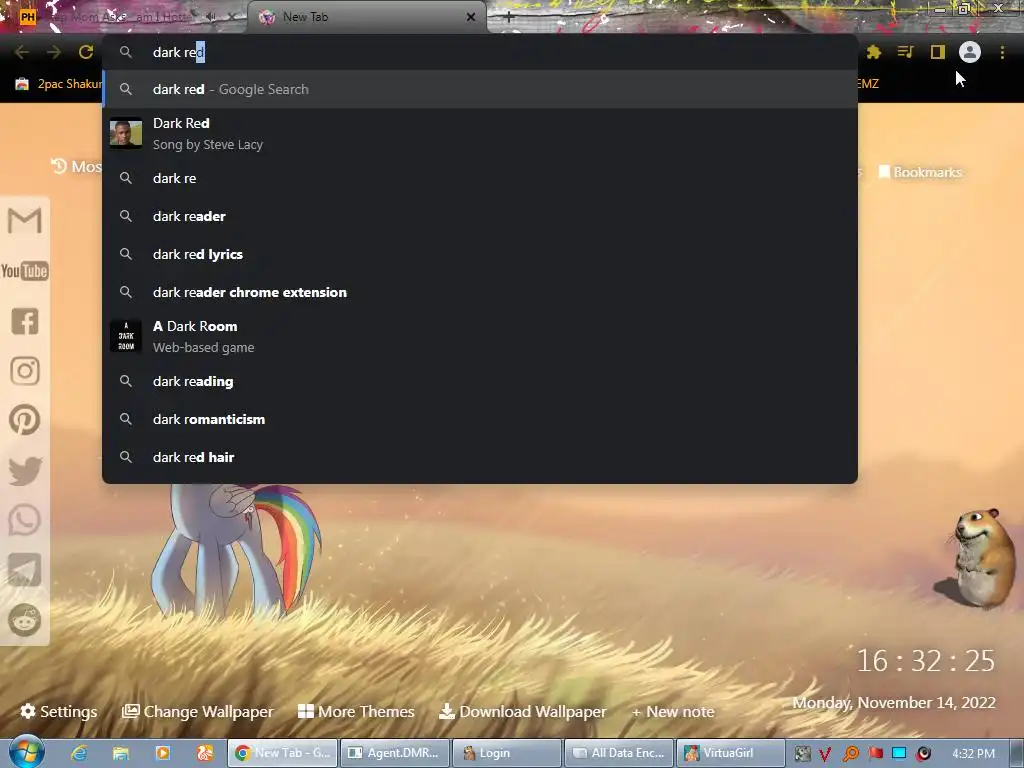The width and height of the screenshot is (1024, 768).
Task: Open Pinterest shortcut in left sidebar
Action: click(25, 420)
